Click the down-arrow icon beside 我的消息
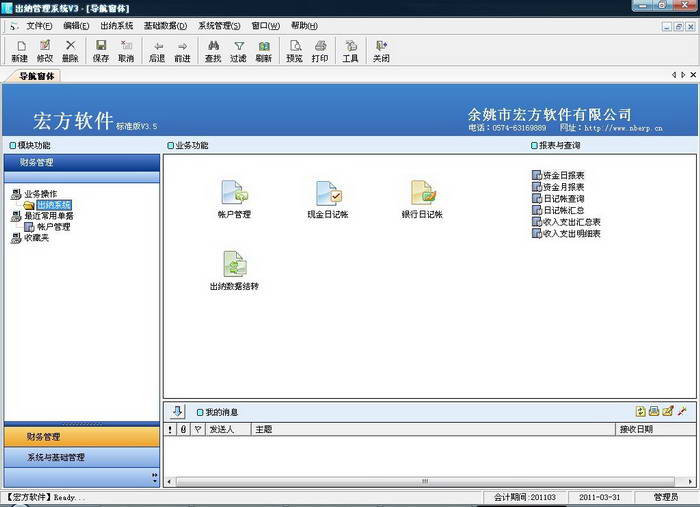Screen dimensions: 700x507 [177, 411]
